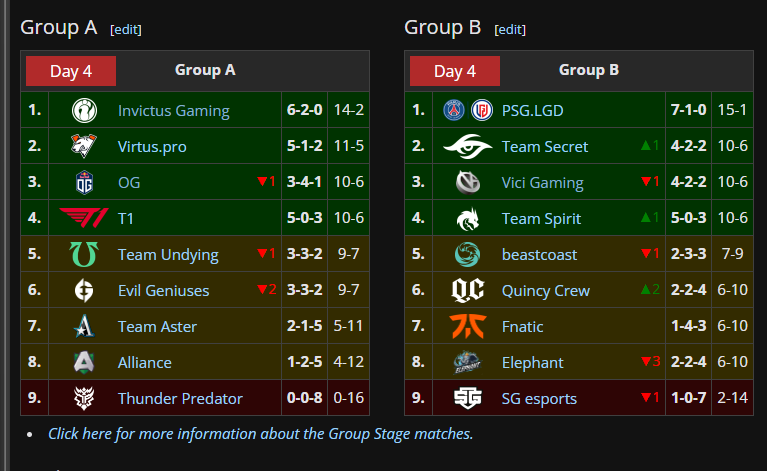Click the Fnatic orange logo
Image resolution: width=767 pixels, height=471 pixels.
coord(468,327)
